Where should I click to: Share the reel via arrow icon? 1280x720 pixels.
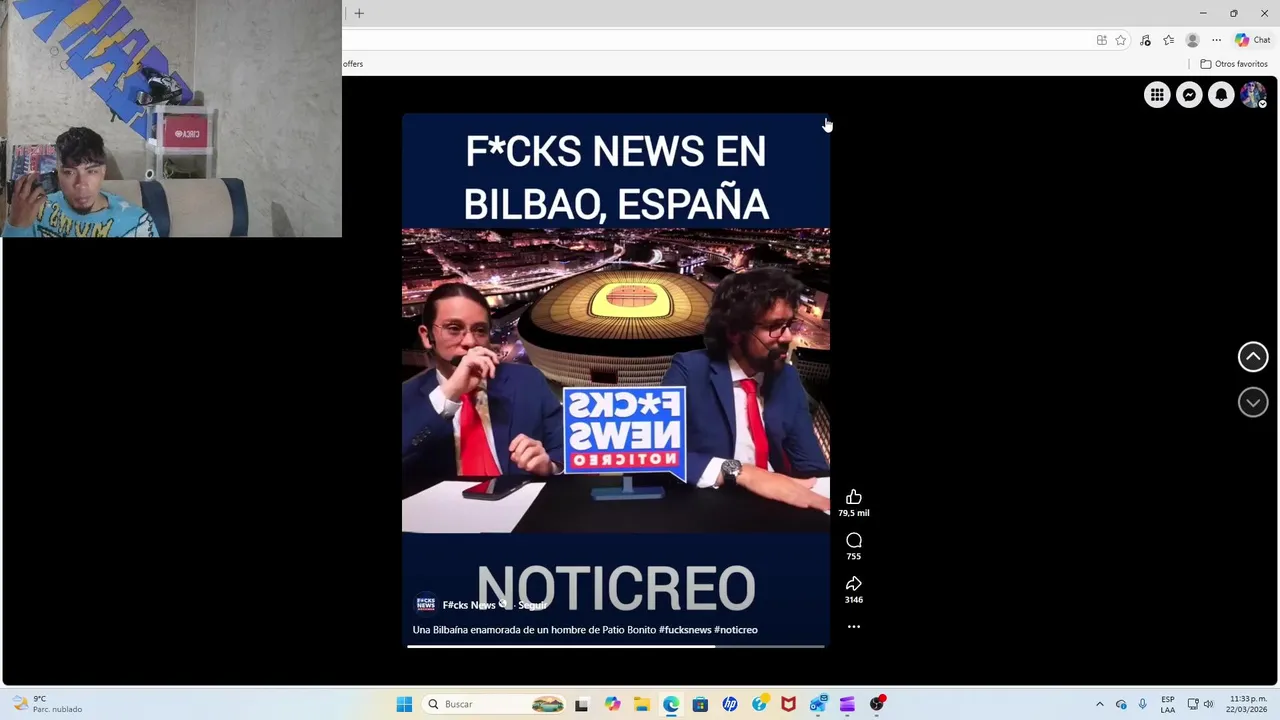coord(853,584)
